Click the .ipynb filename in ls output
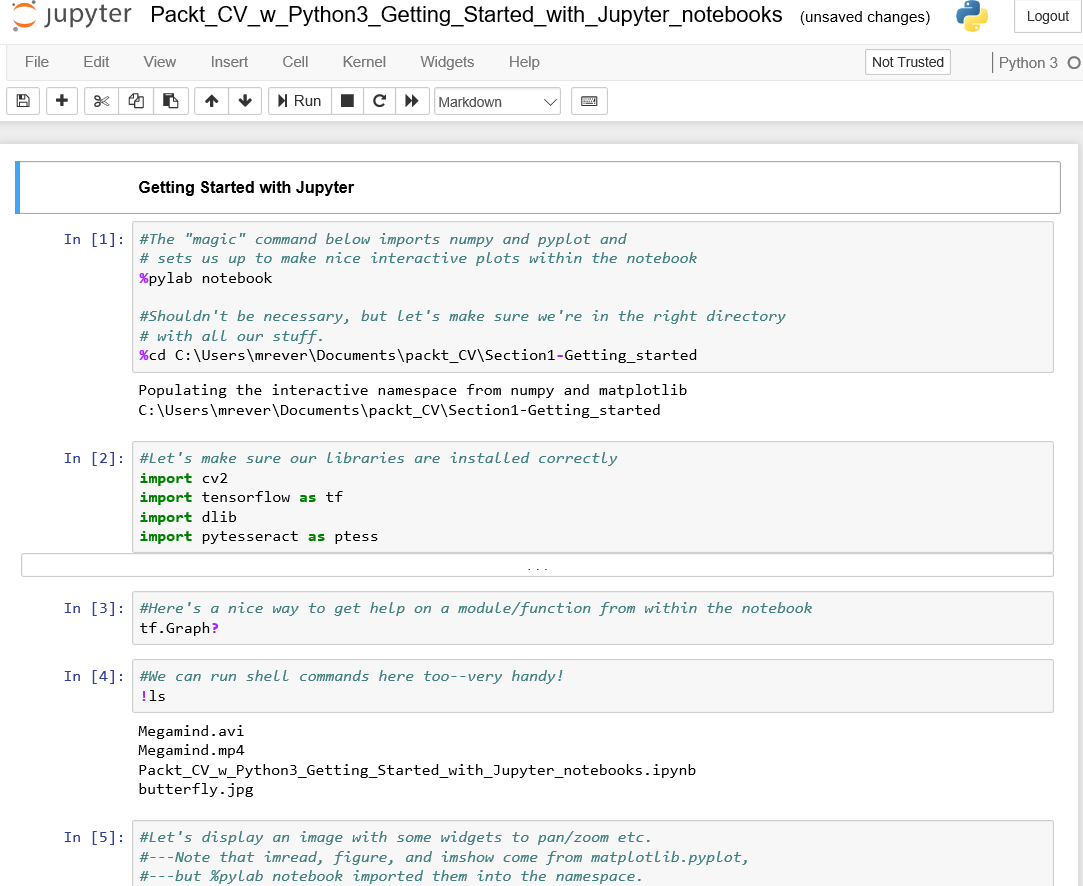 point(417,770)
